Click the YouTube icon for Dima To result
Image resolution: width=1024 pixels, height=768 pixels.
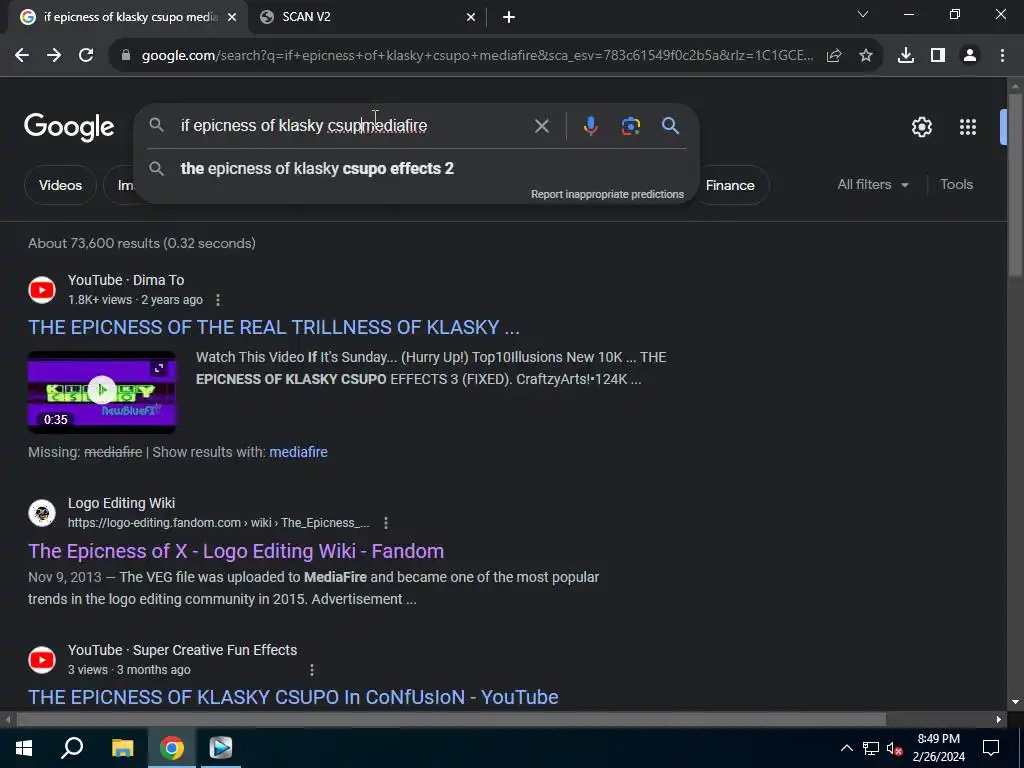point(42,290)
